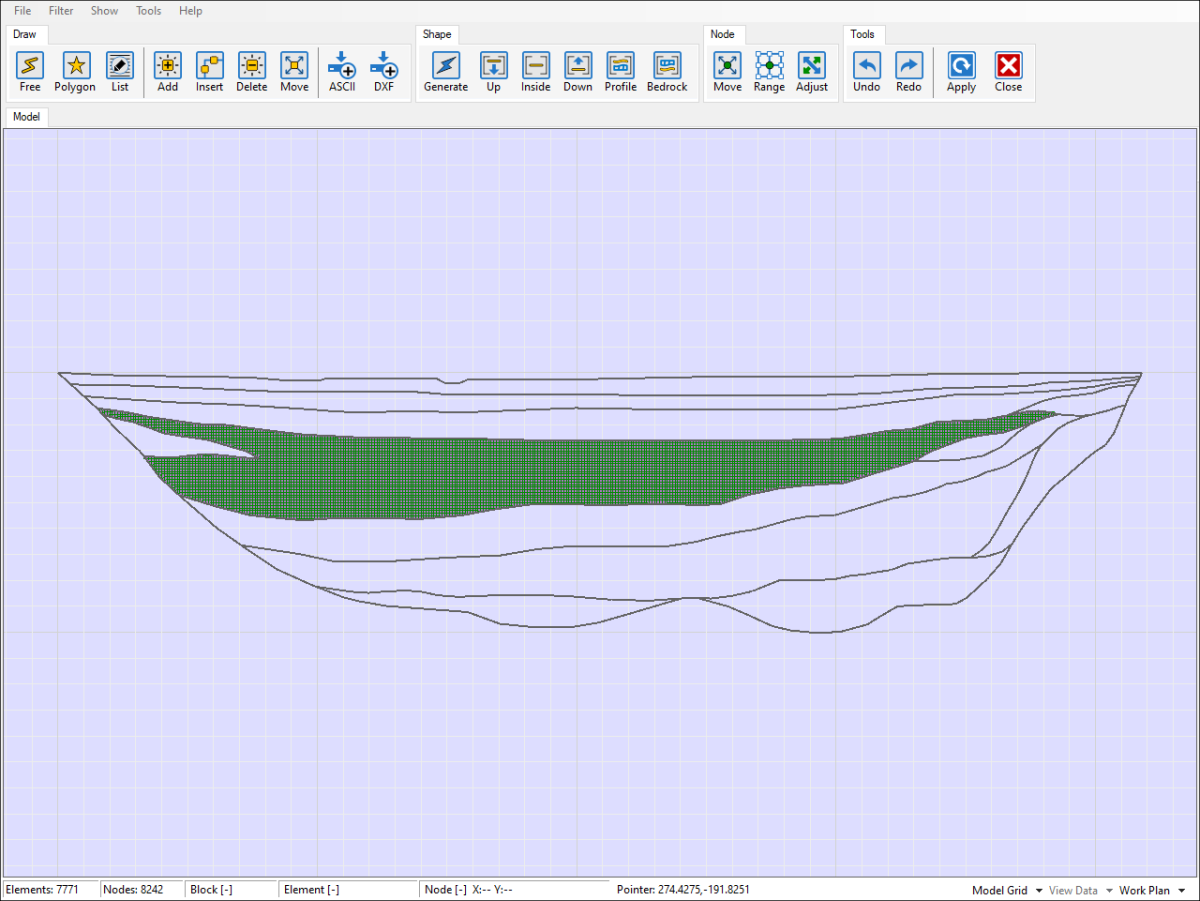Screen dimensions: 1200x901
Task: Select the Shape ribbon tab
Action: pos(437,34)
